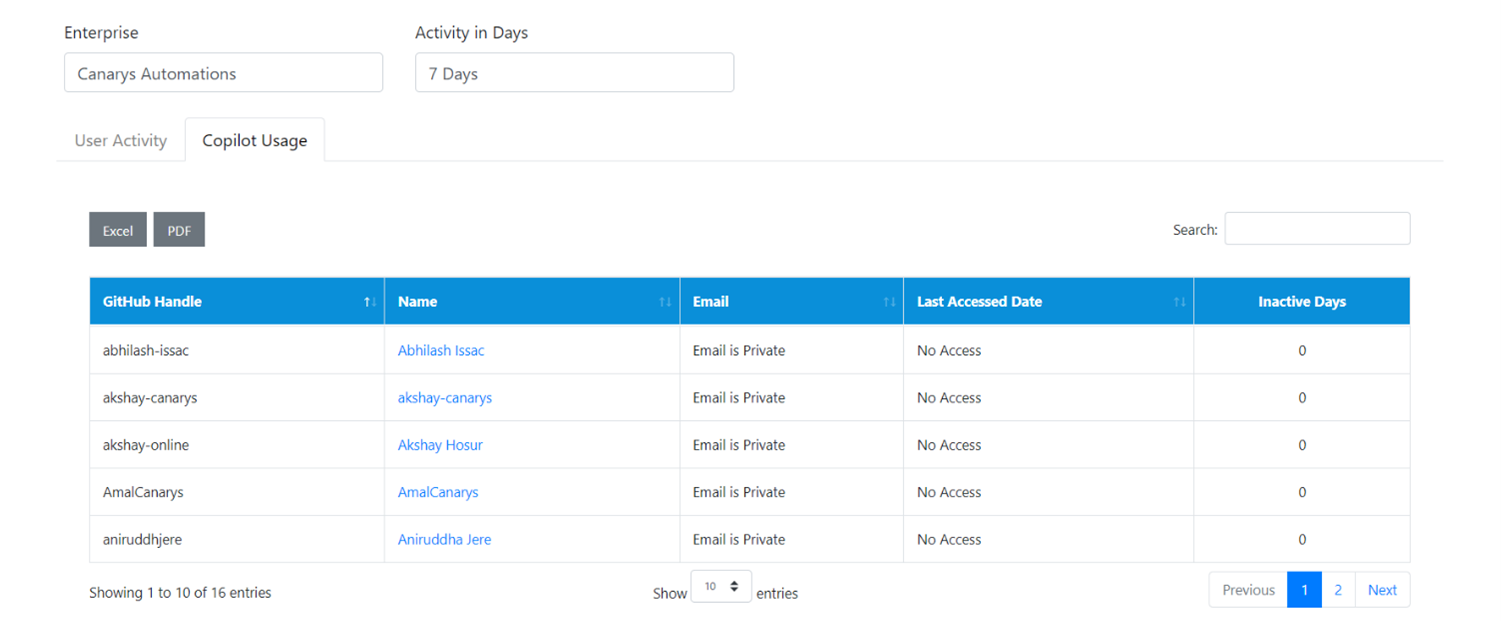Switch to the User Activity tab
This screenshot has height=621, width=1501.
121,141
